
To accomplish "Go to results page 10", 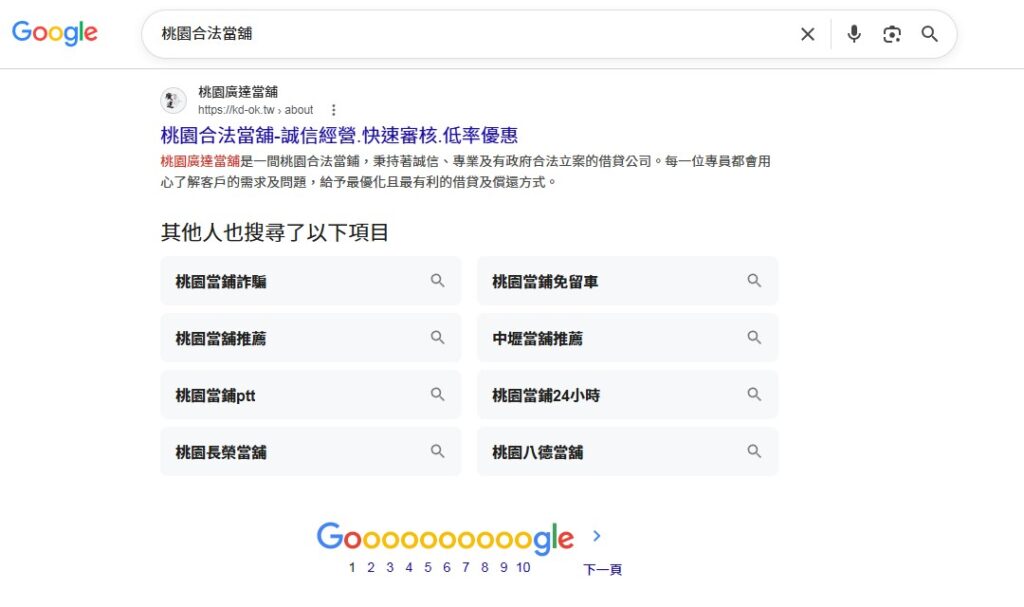I will click(x=523, y=567).
